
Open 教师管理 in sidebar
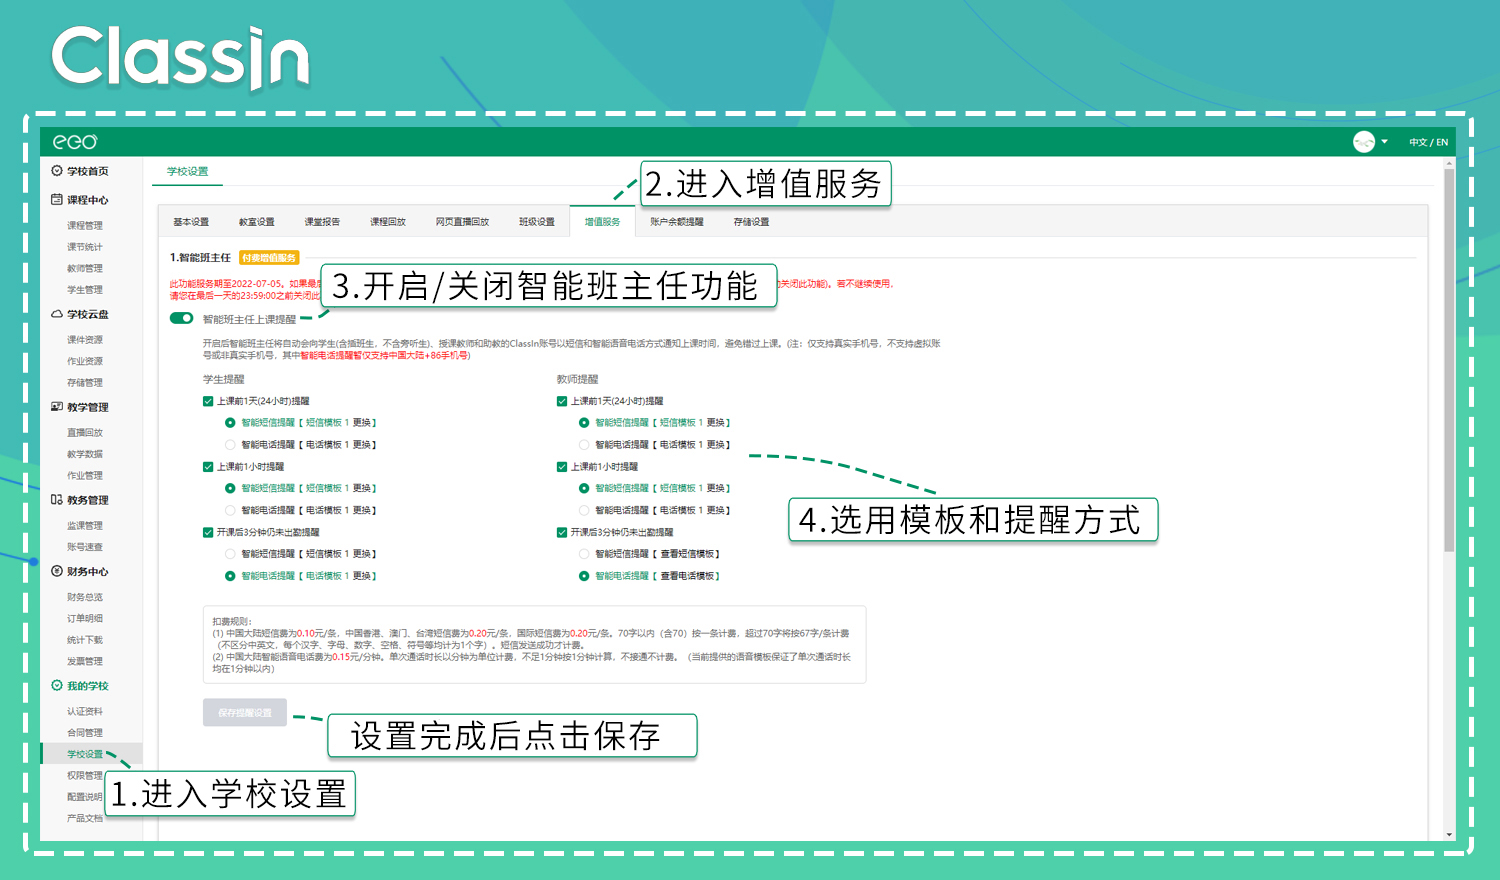pyautogui.click(x=85, y=269)
